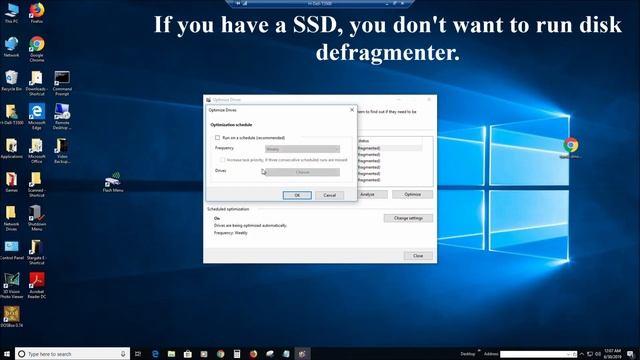The image size is (640, 360).
Task: Open the 3D Vision Photo Viewer shortcut
Action: (x=11, y=286)
